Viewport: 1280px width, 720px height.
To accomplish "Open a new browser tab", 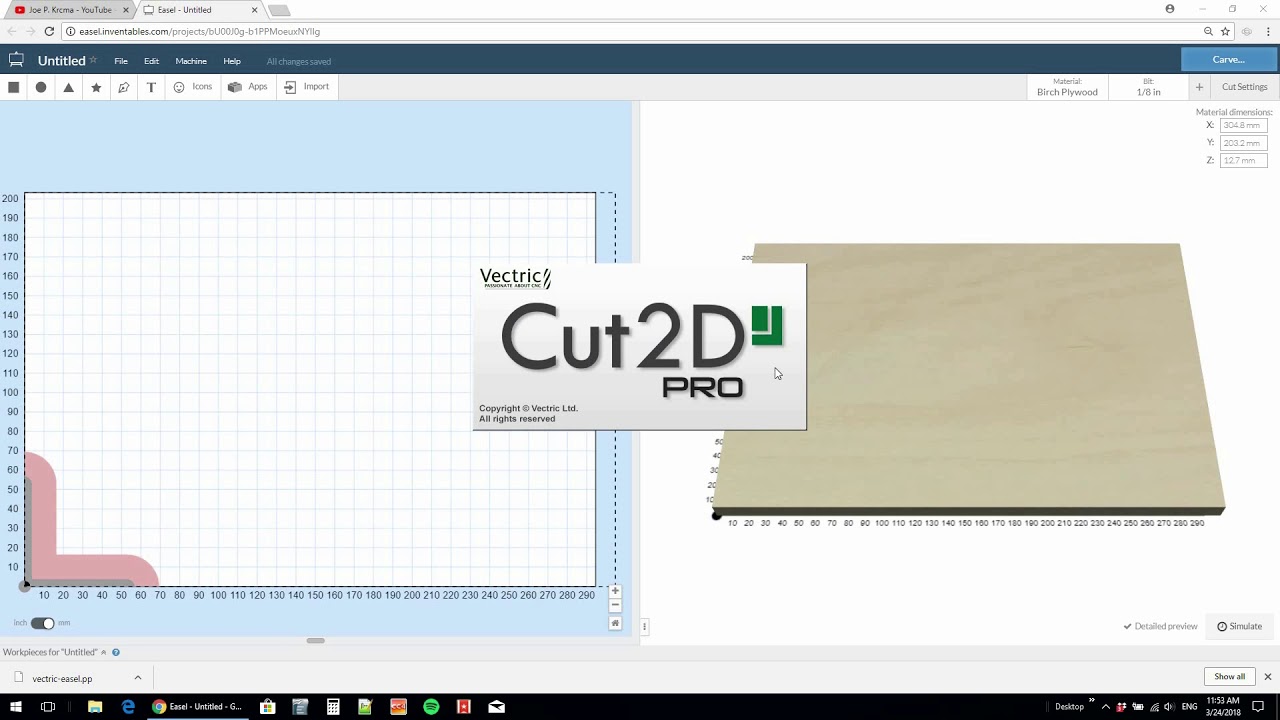I will [x=279, y=10].
